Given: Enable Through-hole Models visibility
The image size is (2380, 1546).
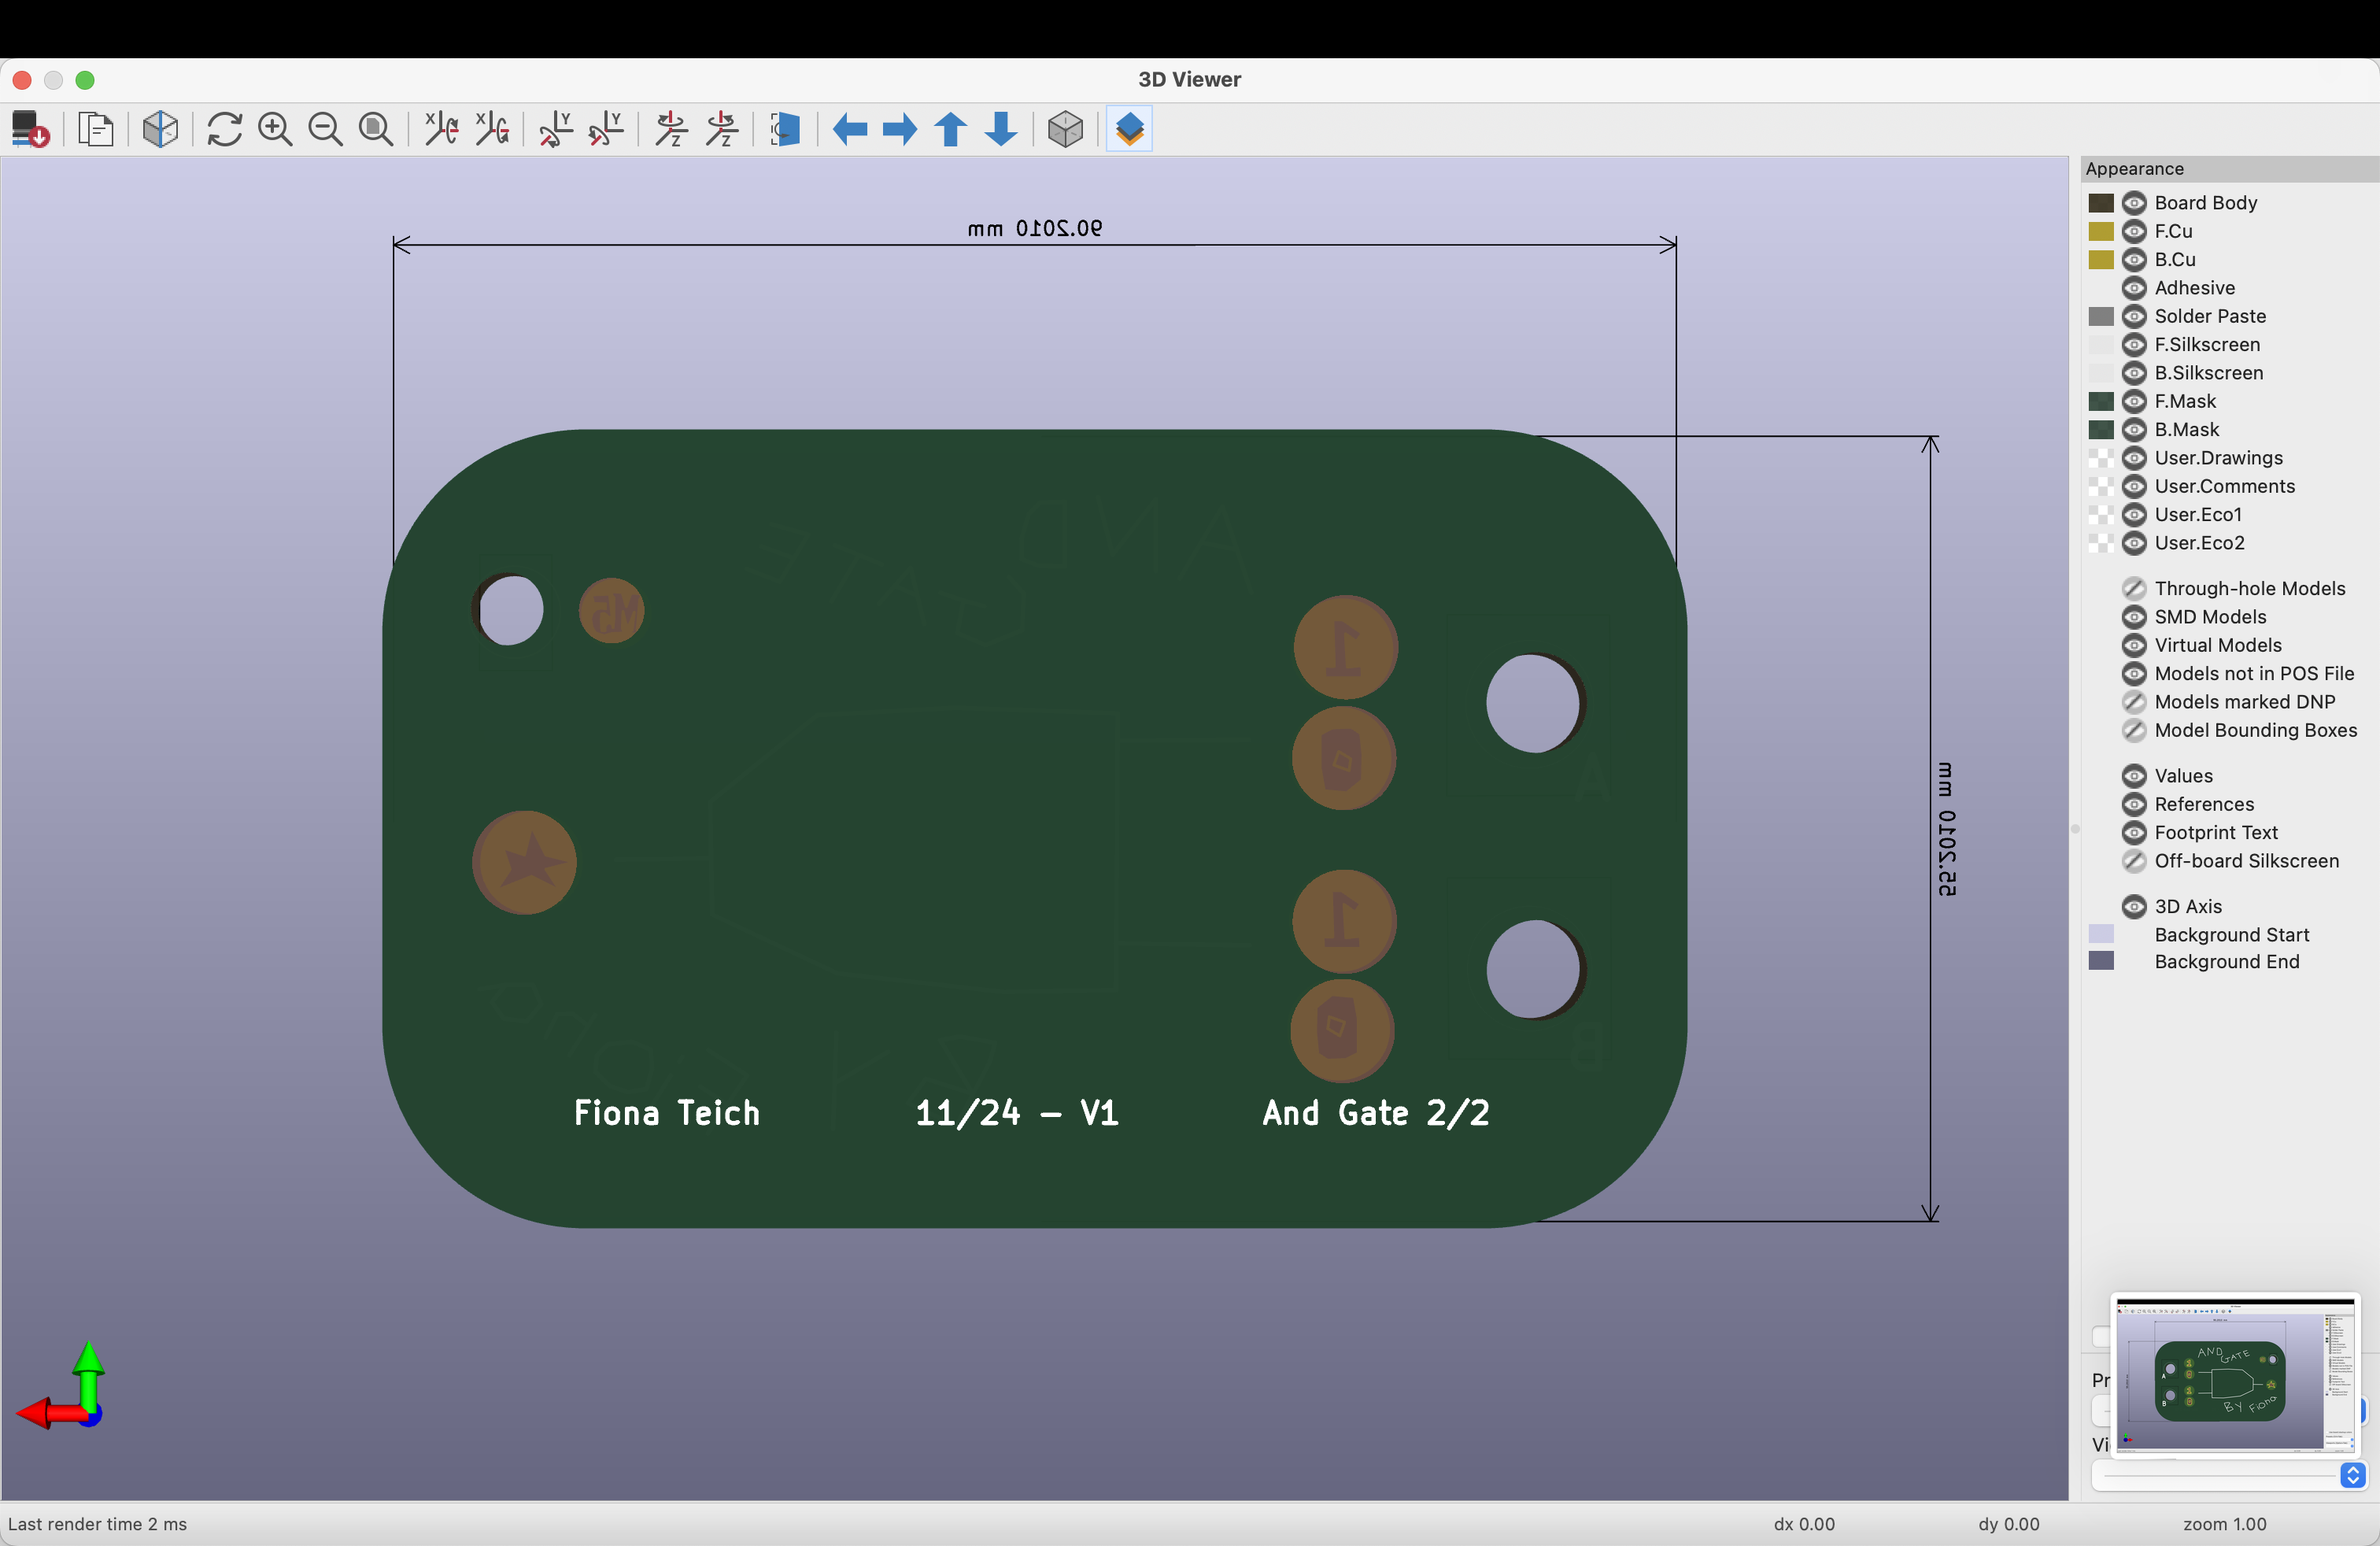Looking at the screenshot, I should (2134, 589).
